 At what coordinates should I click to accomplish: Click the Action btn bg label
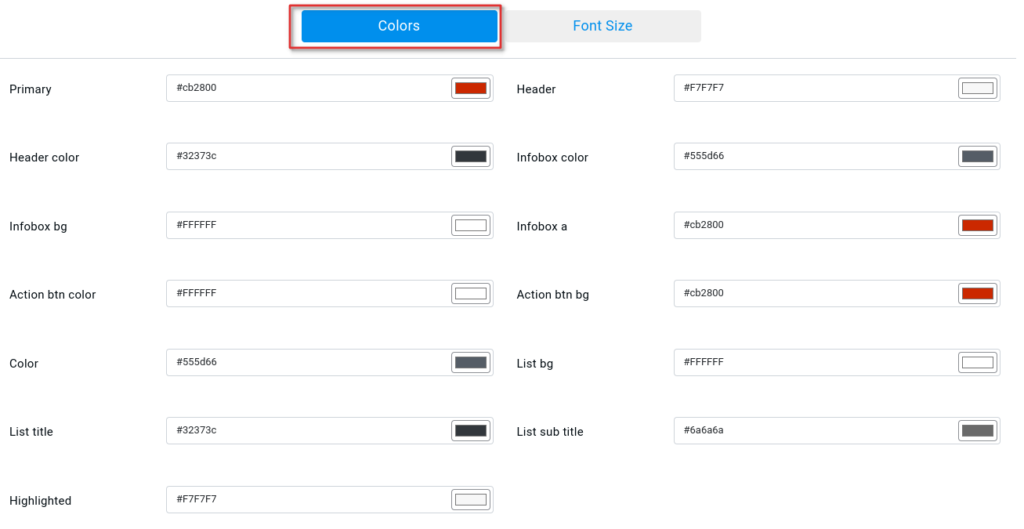552,295
